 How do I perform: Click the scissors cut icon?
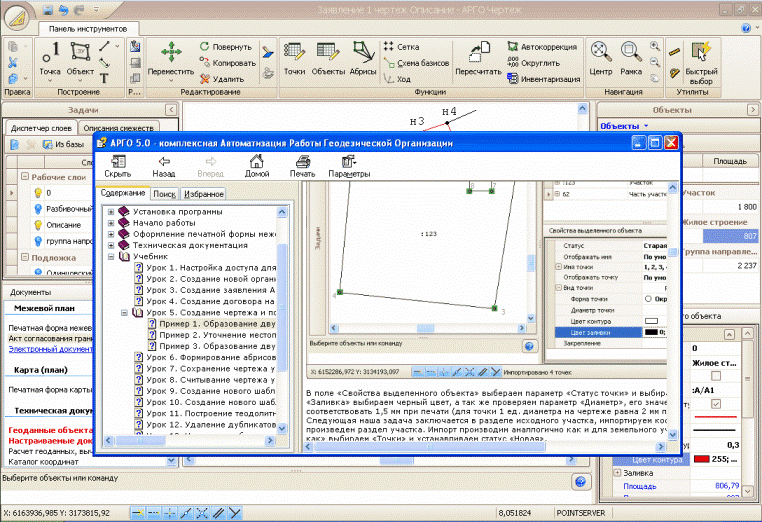coord(13,62)
